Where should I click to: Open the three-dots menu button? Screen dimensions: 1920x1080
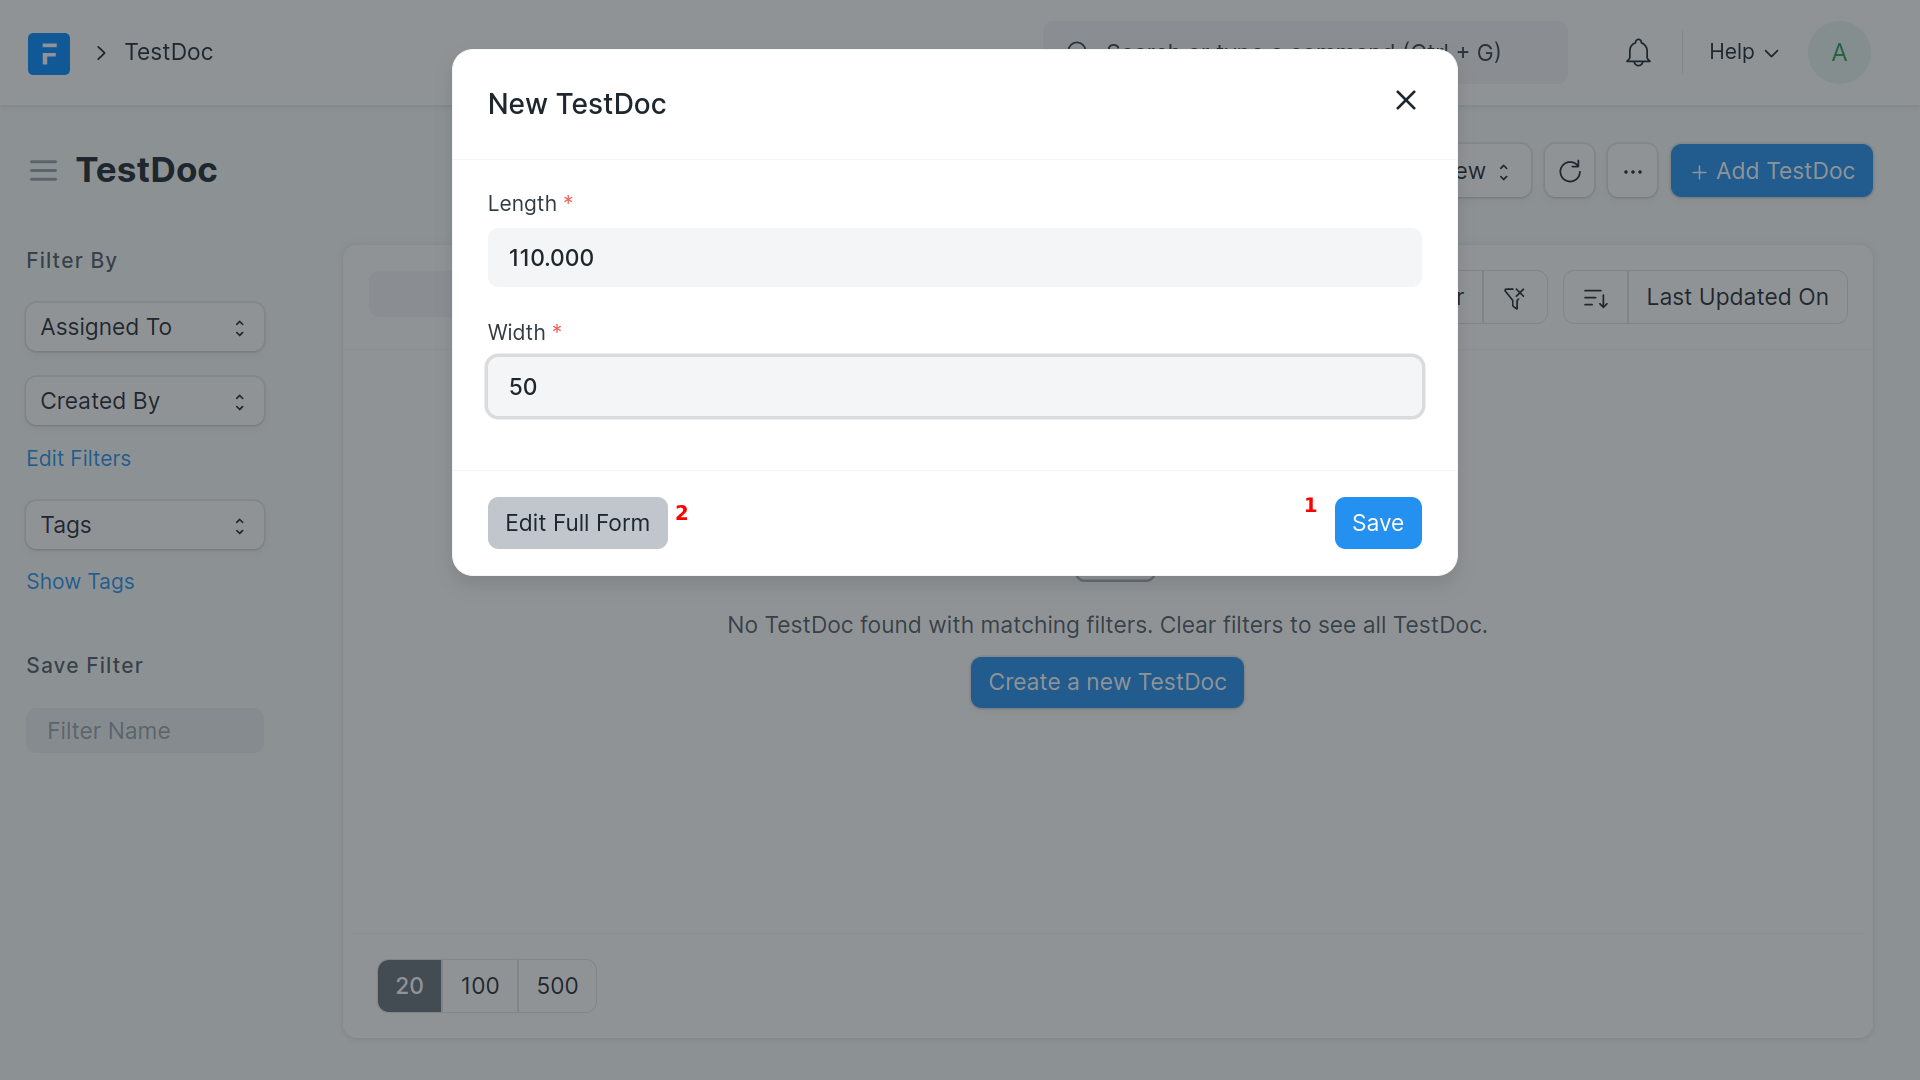pyautogui.click(x=1632, y=171)
